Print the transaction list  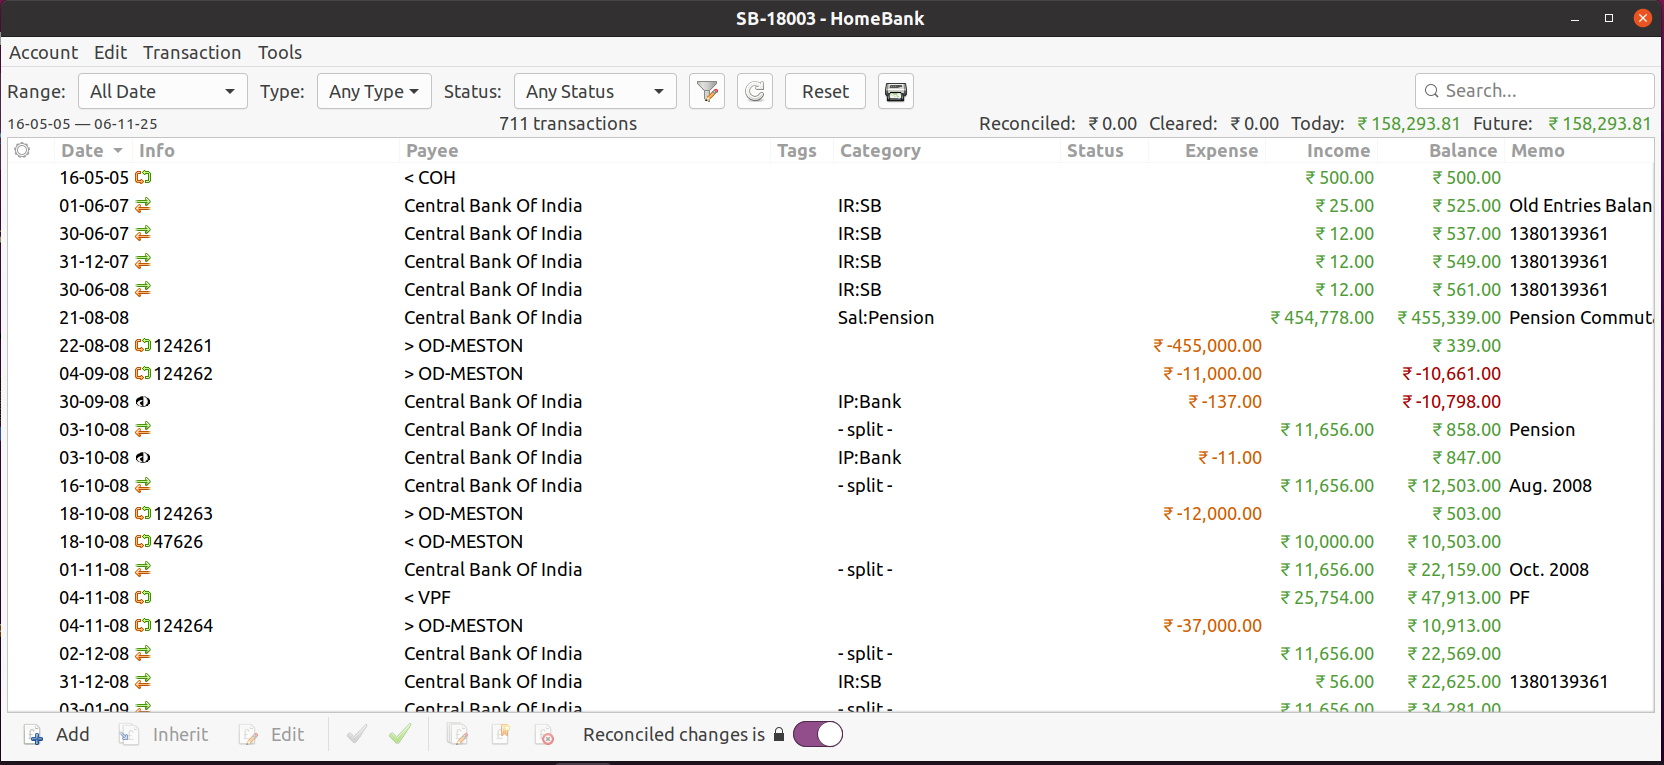pos(895,92)
